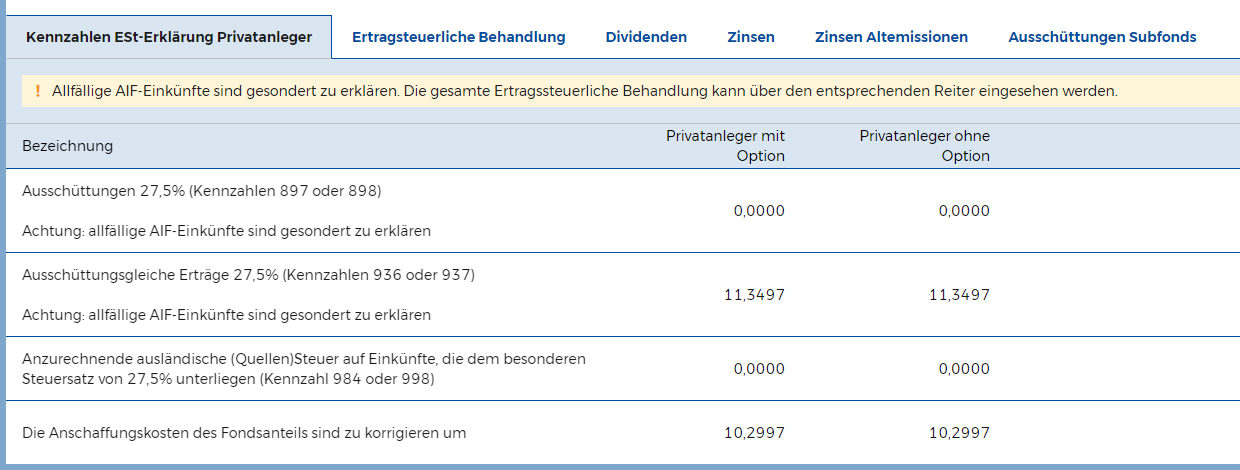
Task: Click the 11,3497 value under ohne Option
Action: (959, 295)
